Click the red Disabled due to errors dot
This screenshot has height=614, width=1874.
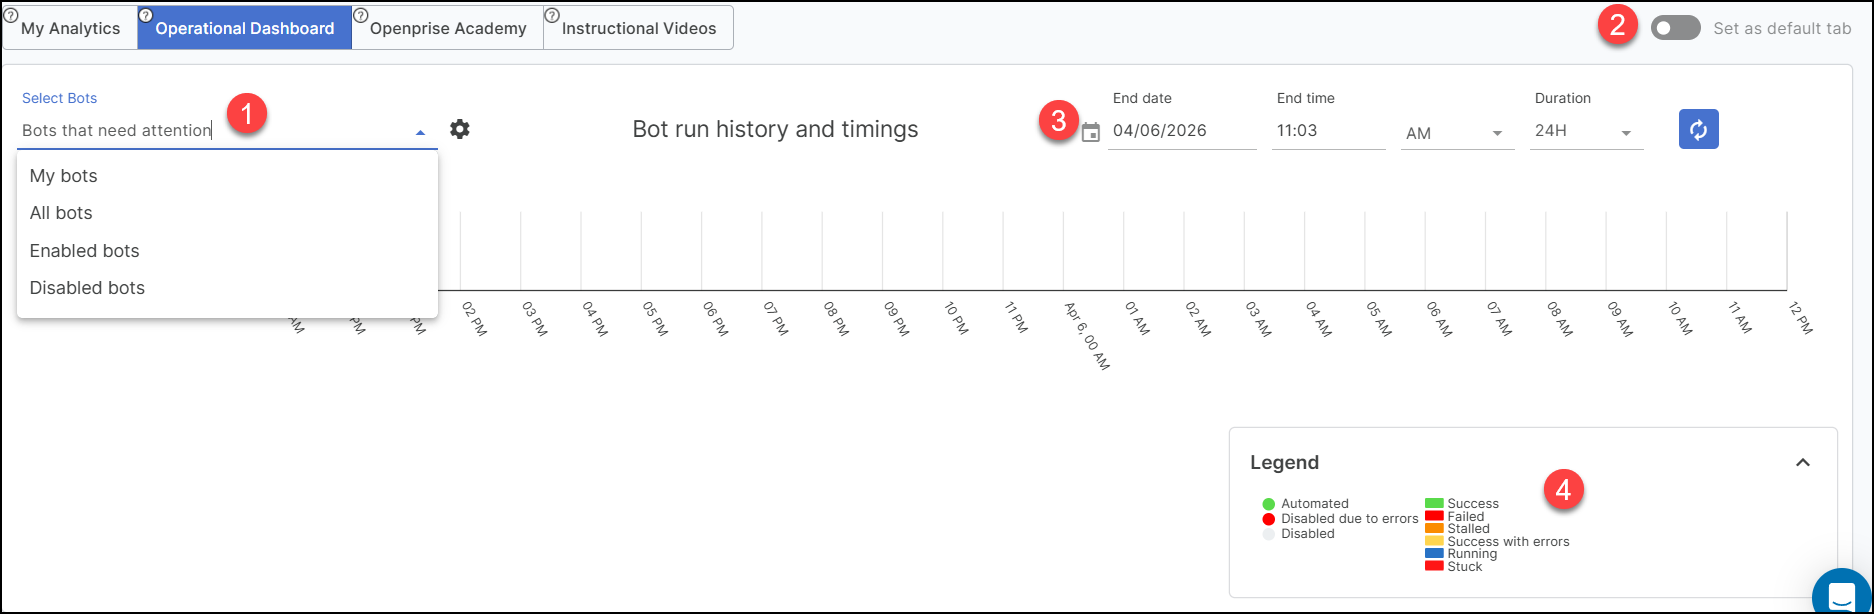click(x=1269, y=519)
